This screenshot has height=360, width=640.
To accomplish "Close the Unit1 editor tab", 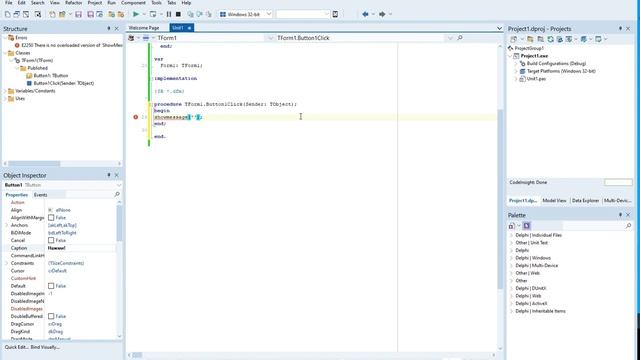I will tap(189, 28).
